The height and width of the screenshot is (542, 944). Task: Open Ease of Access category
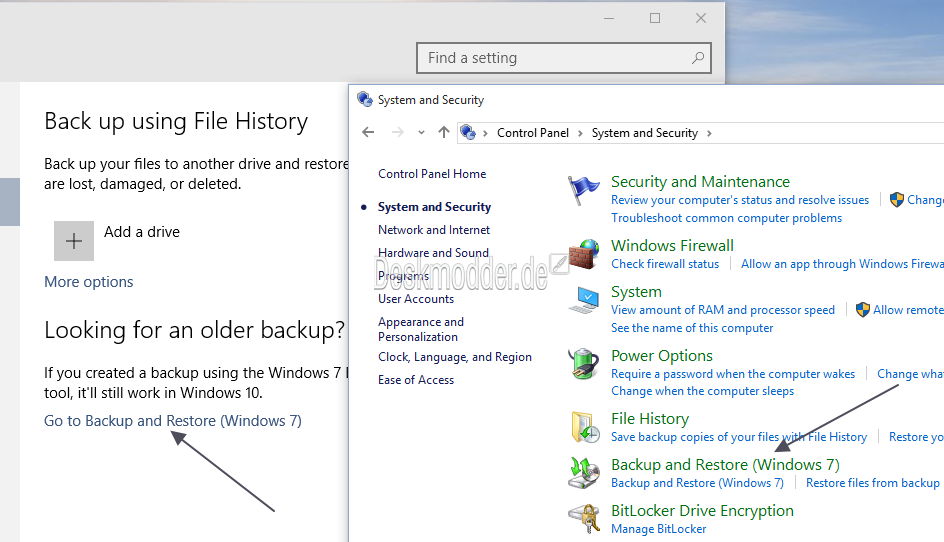[x=416, y=379]
